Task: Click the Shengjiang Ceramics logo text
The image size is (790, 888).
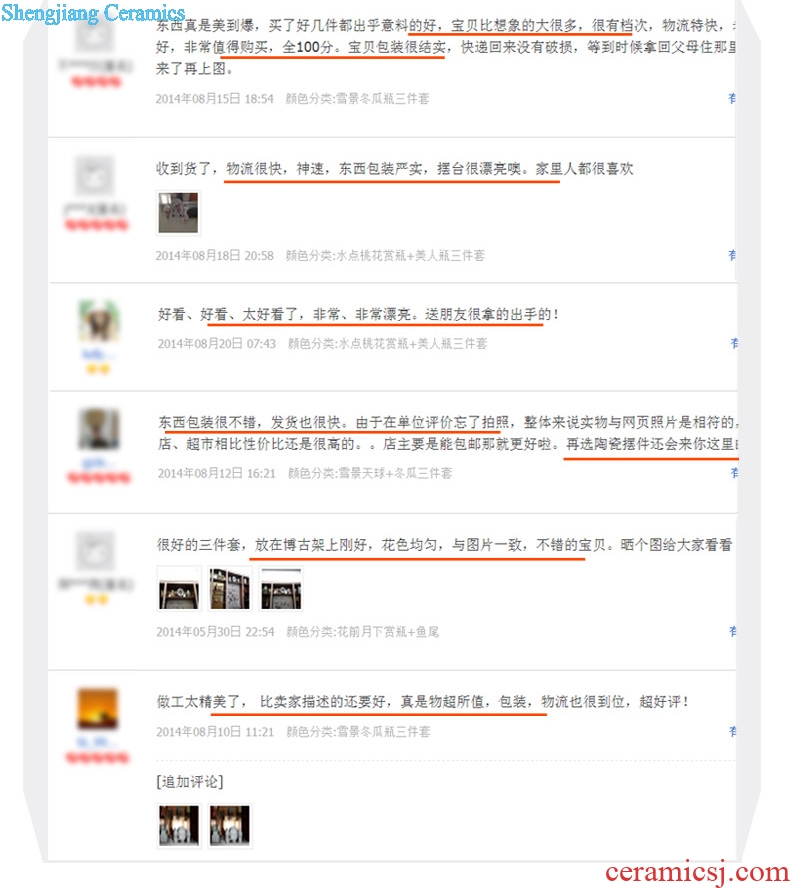Action: (93, 12)
